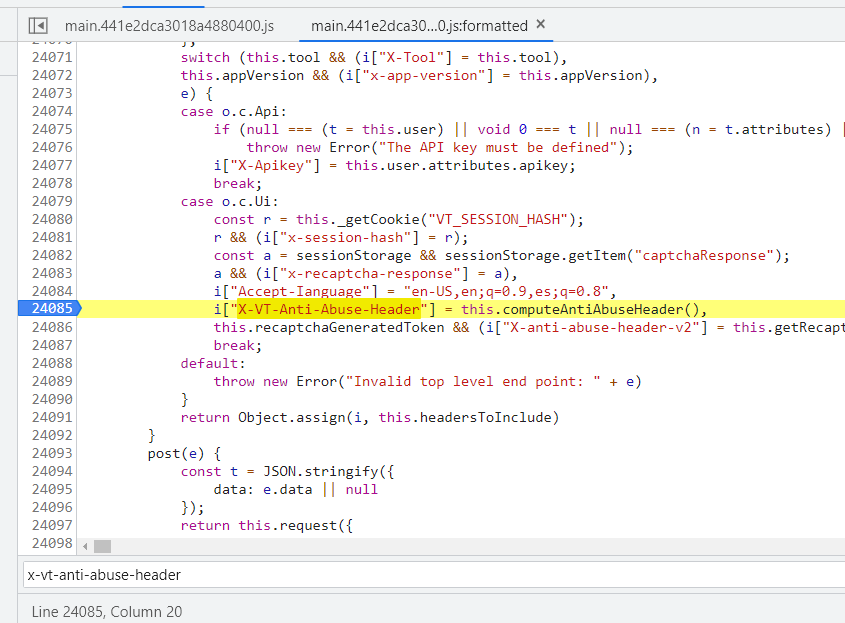Click "case o.c.Api:" on line 24074
The height and width of the screenshot is (623, 845).
pos(234,112)
